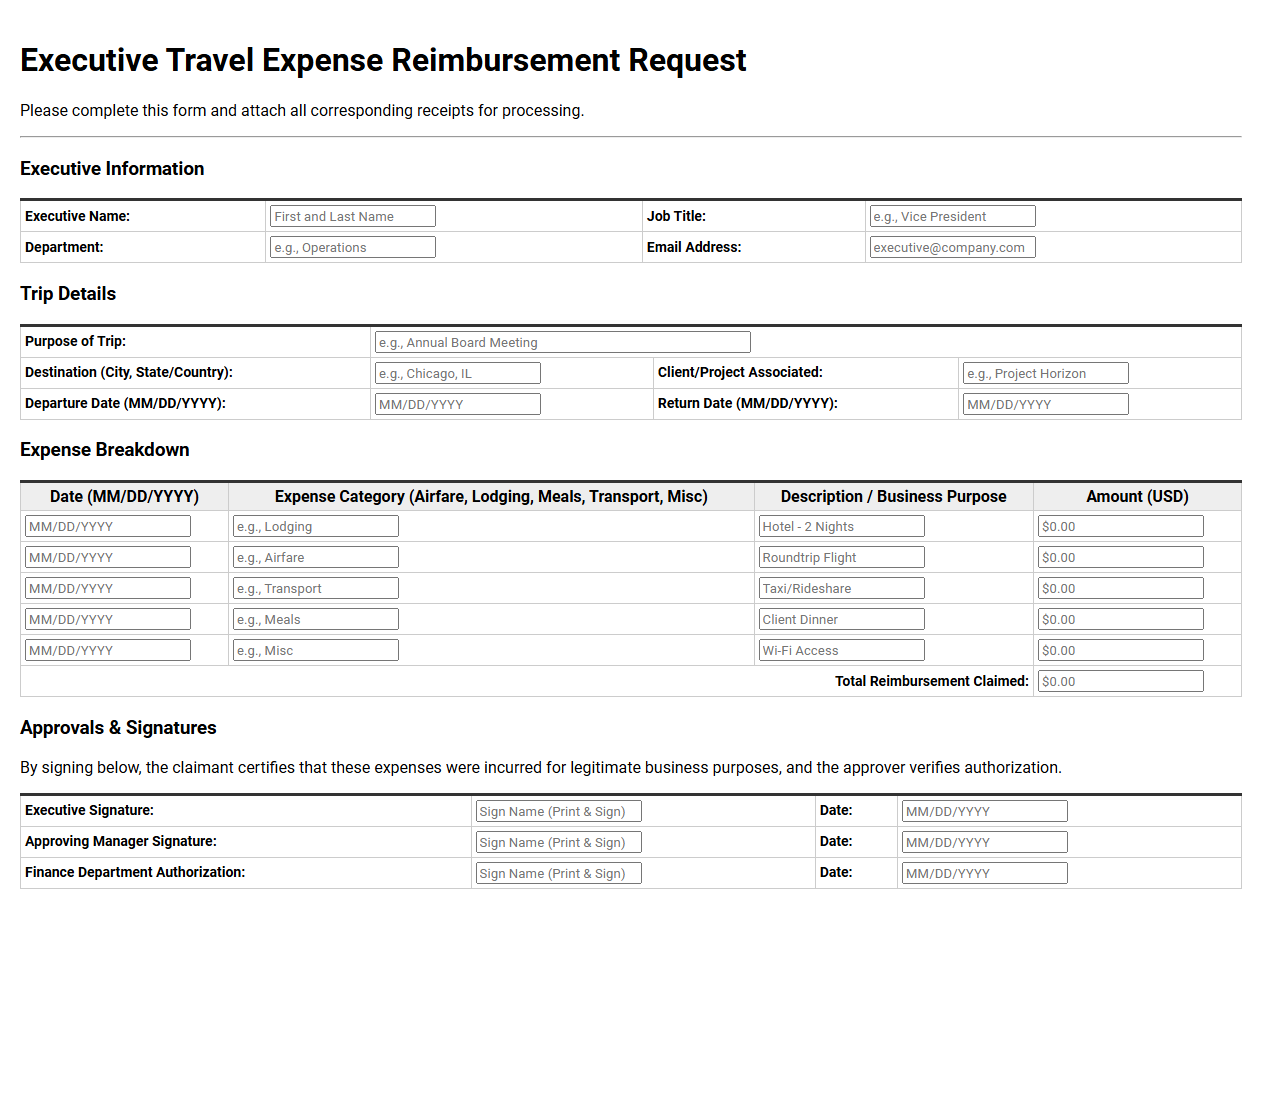Select the Department input box
Viewport: 1262px width, 1120px height.
pos(353,247)
